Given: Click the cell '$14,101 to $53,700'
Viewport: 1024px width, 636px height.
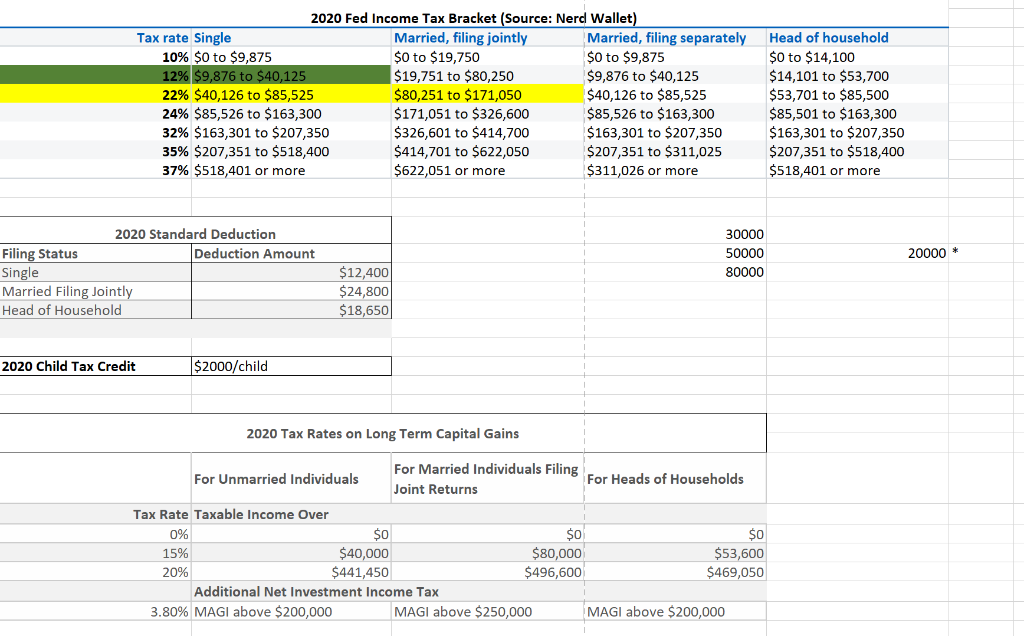Looking at the screenshot, I should [x=857, y=76].
